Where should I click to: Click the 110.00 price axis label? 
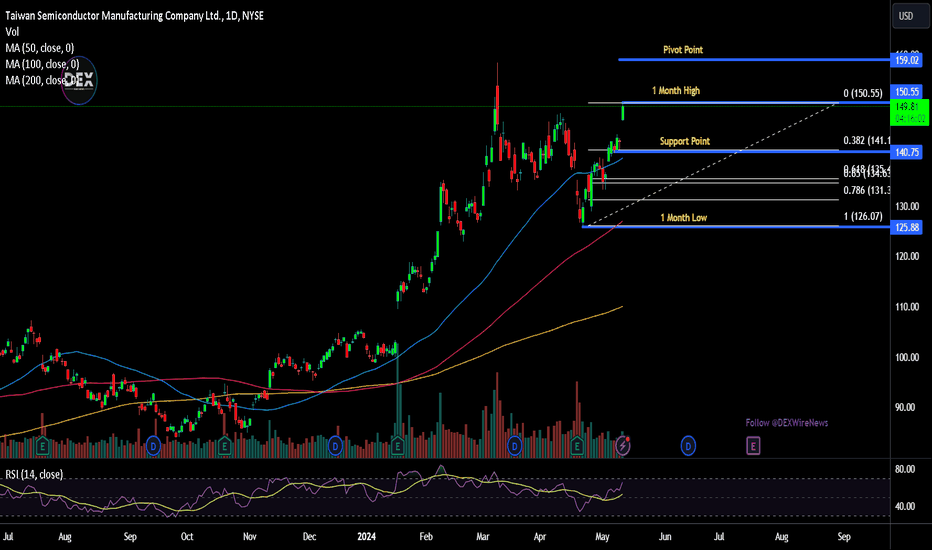[x=907, y=307]
